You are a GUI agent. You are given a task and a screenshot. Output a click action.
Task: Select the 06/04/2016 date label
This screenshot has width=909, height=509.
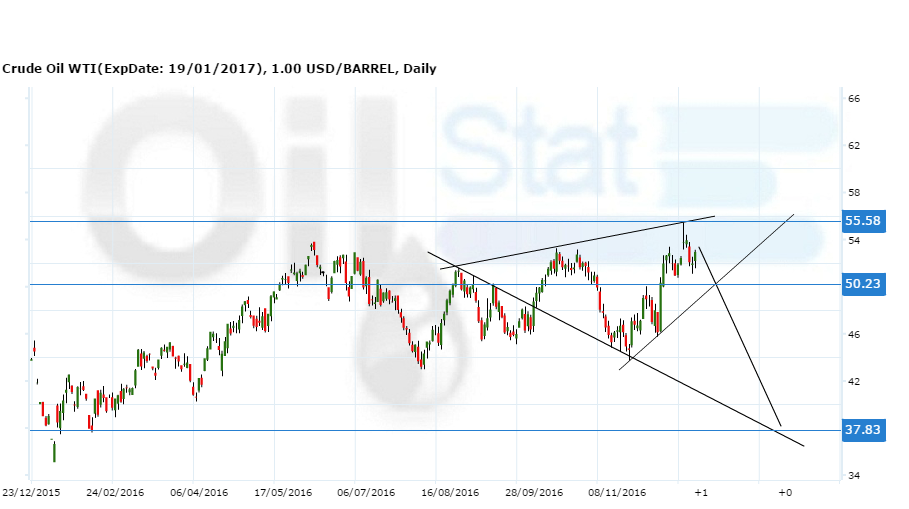point(198,493)
